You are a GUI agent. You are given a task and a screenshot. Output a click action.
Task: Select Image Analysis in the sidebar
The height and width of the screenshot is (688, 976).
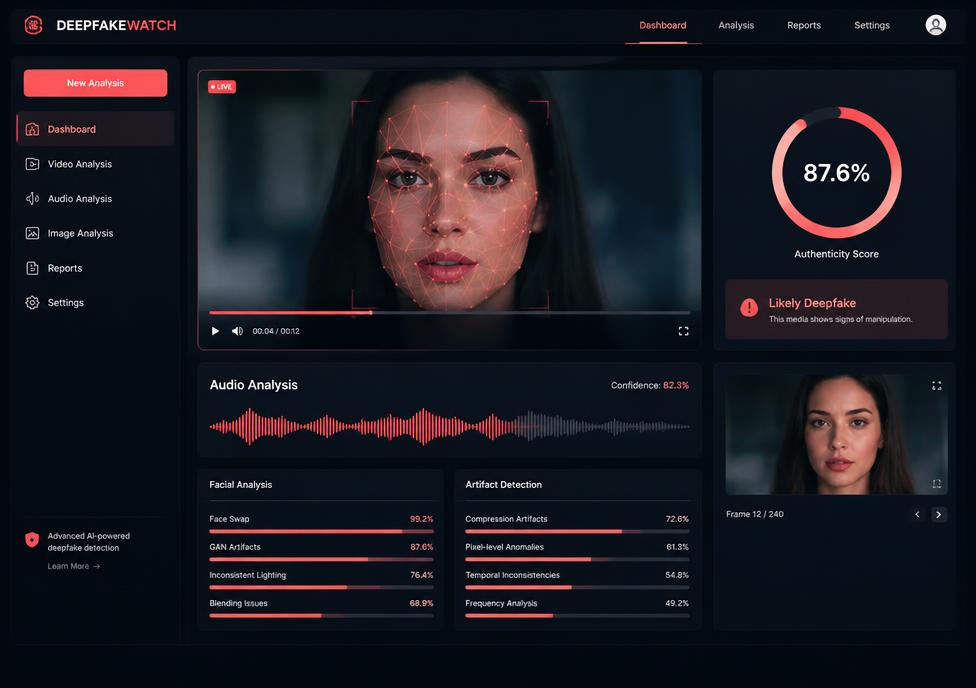[95, 233]
